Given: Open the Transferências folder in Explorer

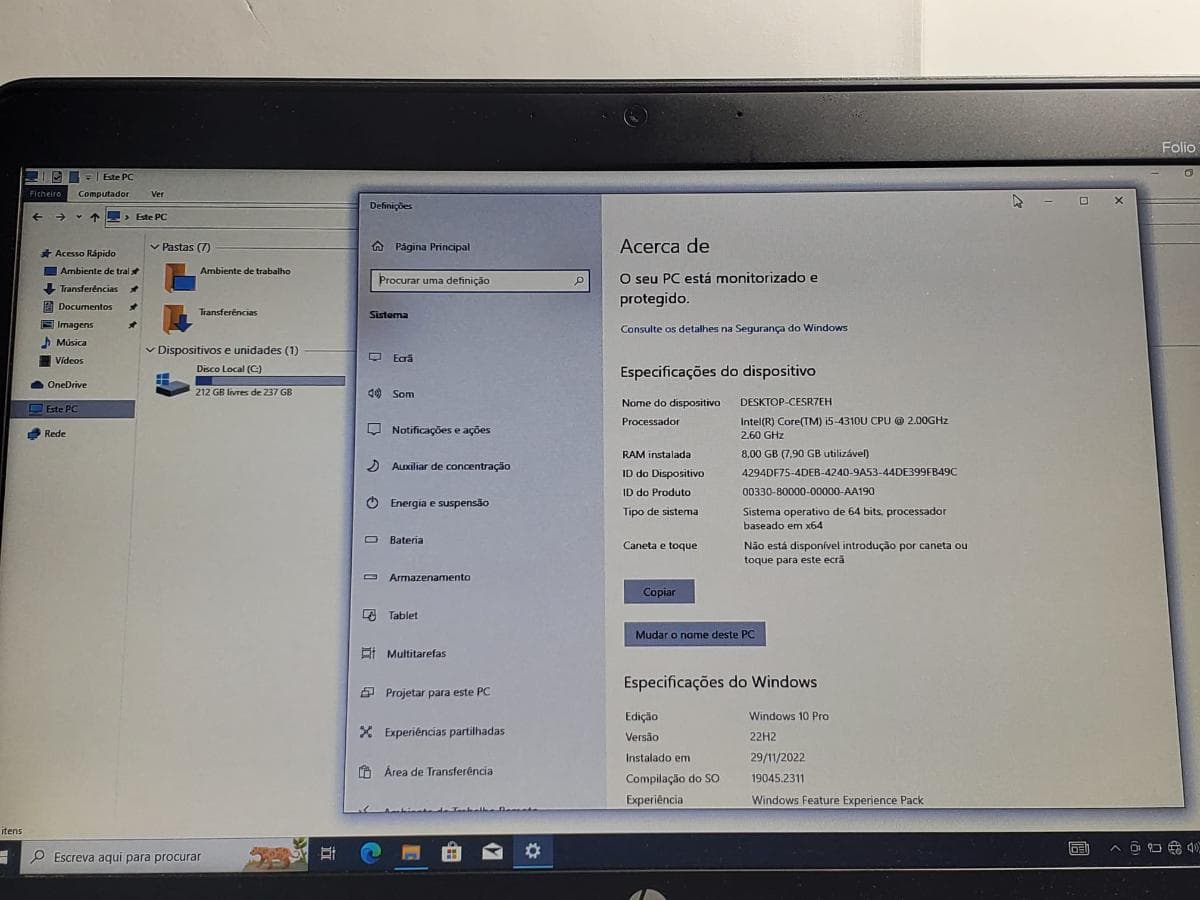Looking at the screenshot, I should click(211, 319).
